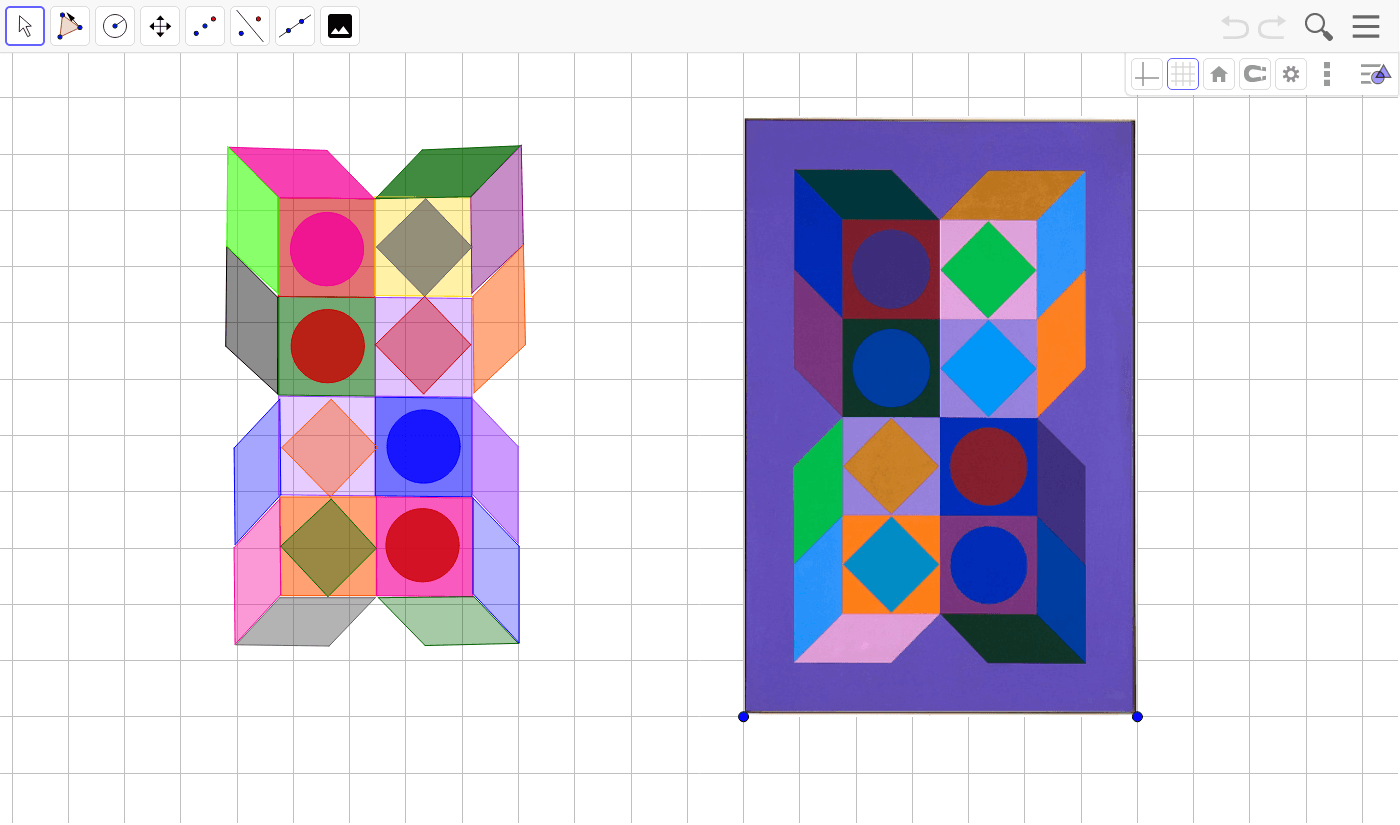This screenshot has width=1400, height=825.
Task: Select the Circle with Center tool
Action: click(x=115, y=26)
